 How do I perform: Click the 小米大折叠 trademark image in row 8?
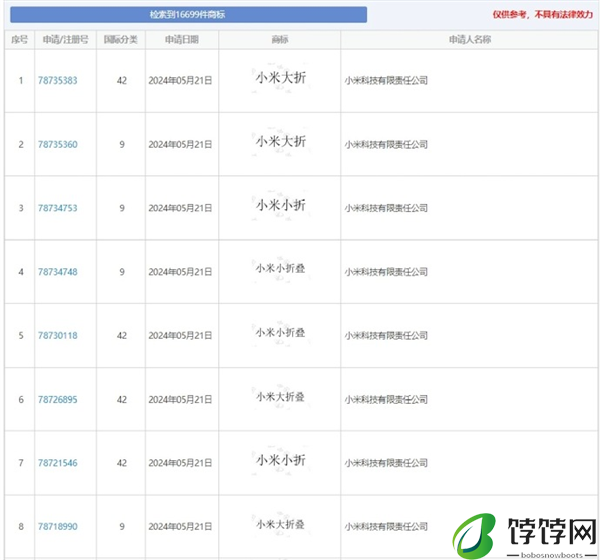(x=280, y=524)
